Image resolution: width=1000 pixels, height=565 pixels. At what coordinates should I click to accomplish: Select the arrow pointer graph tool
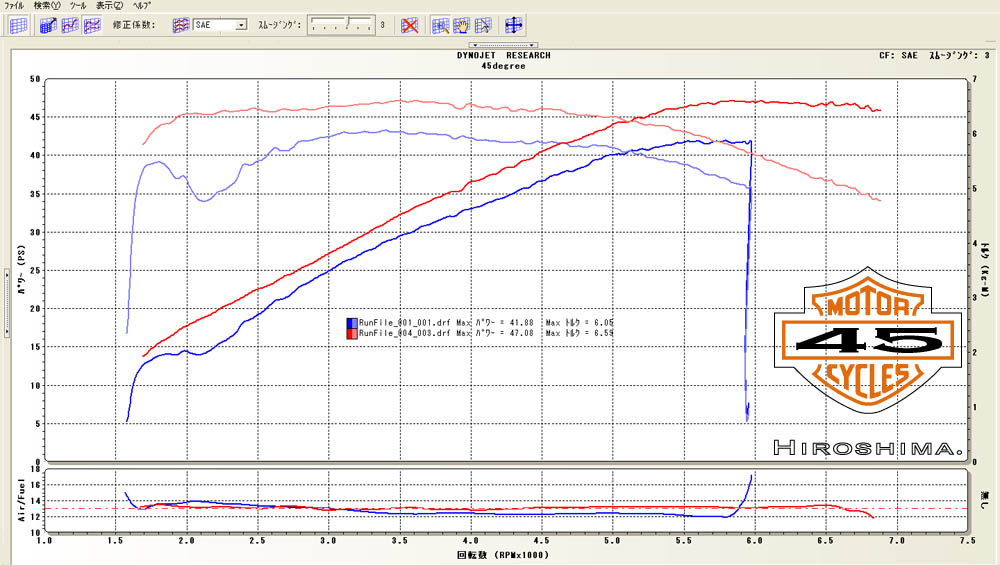pos(483,25)
